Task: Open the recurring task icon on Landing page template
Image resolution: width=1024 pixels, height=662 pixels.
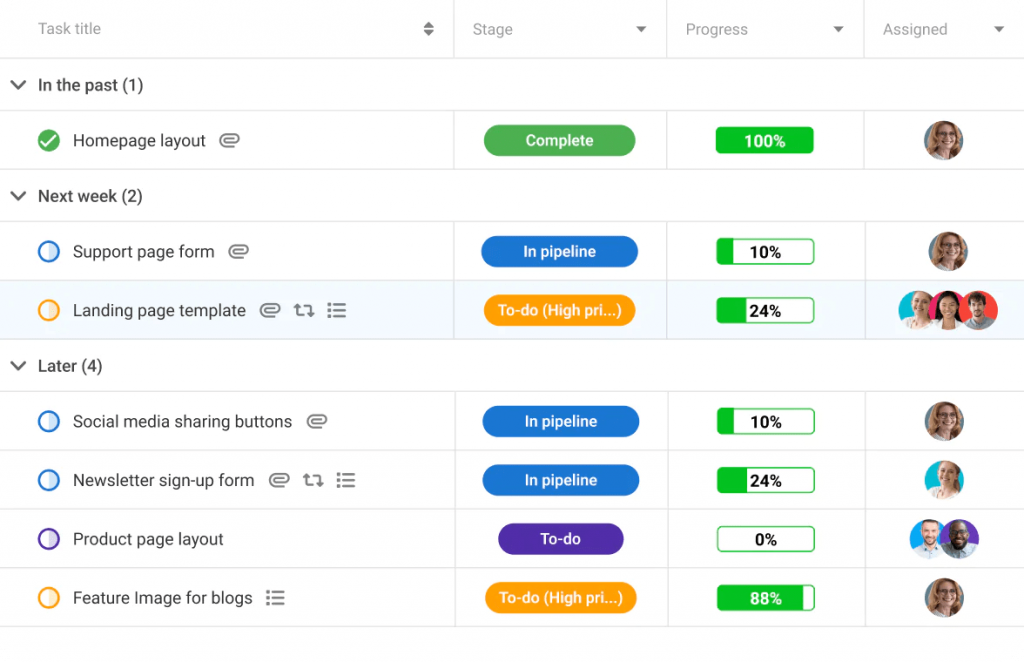Action: (x=303, y=310)
